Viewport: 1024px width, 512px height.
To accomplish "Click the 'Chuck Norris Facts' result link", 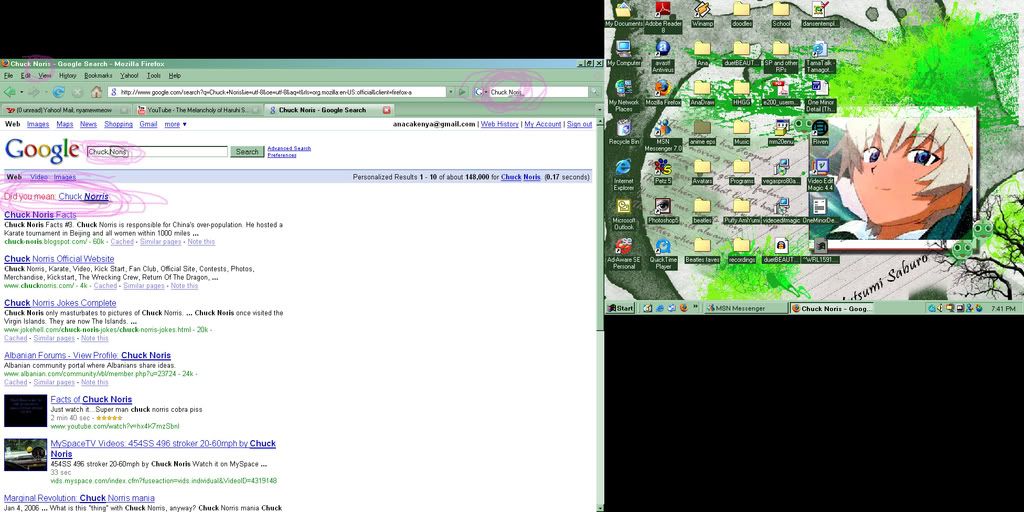I will (x=40, y=215).
